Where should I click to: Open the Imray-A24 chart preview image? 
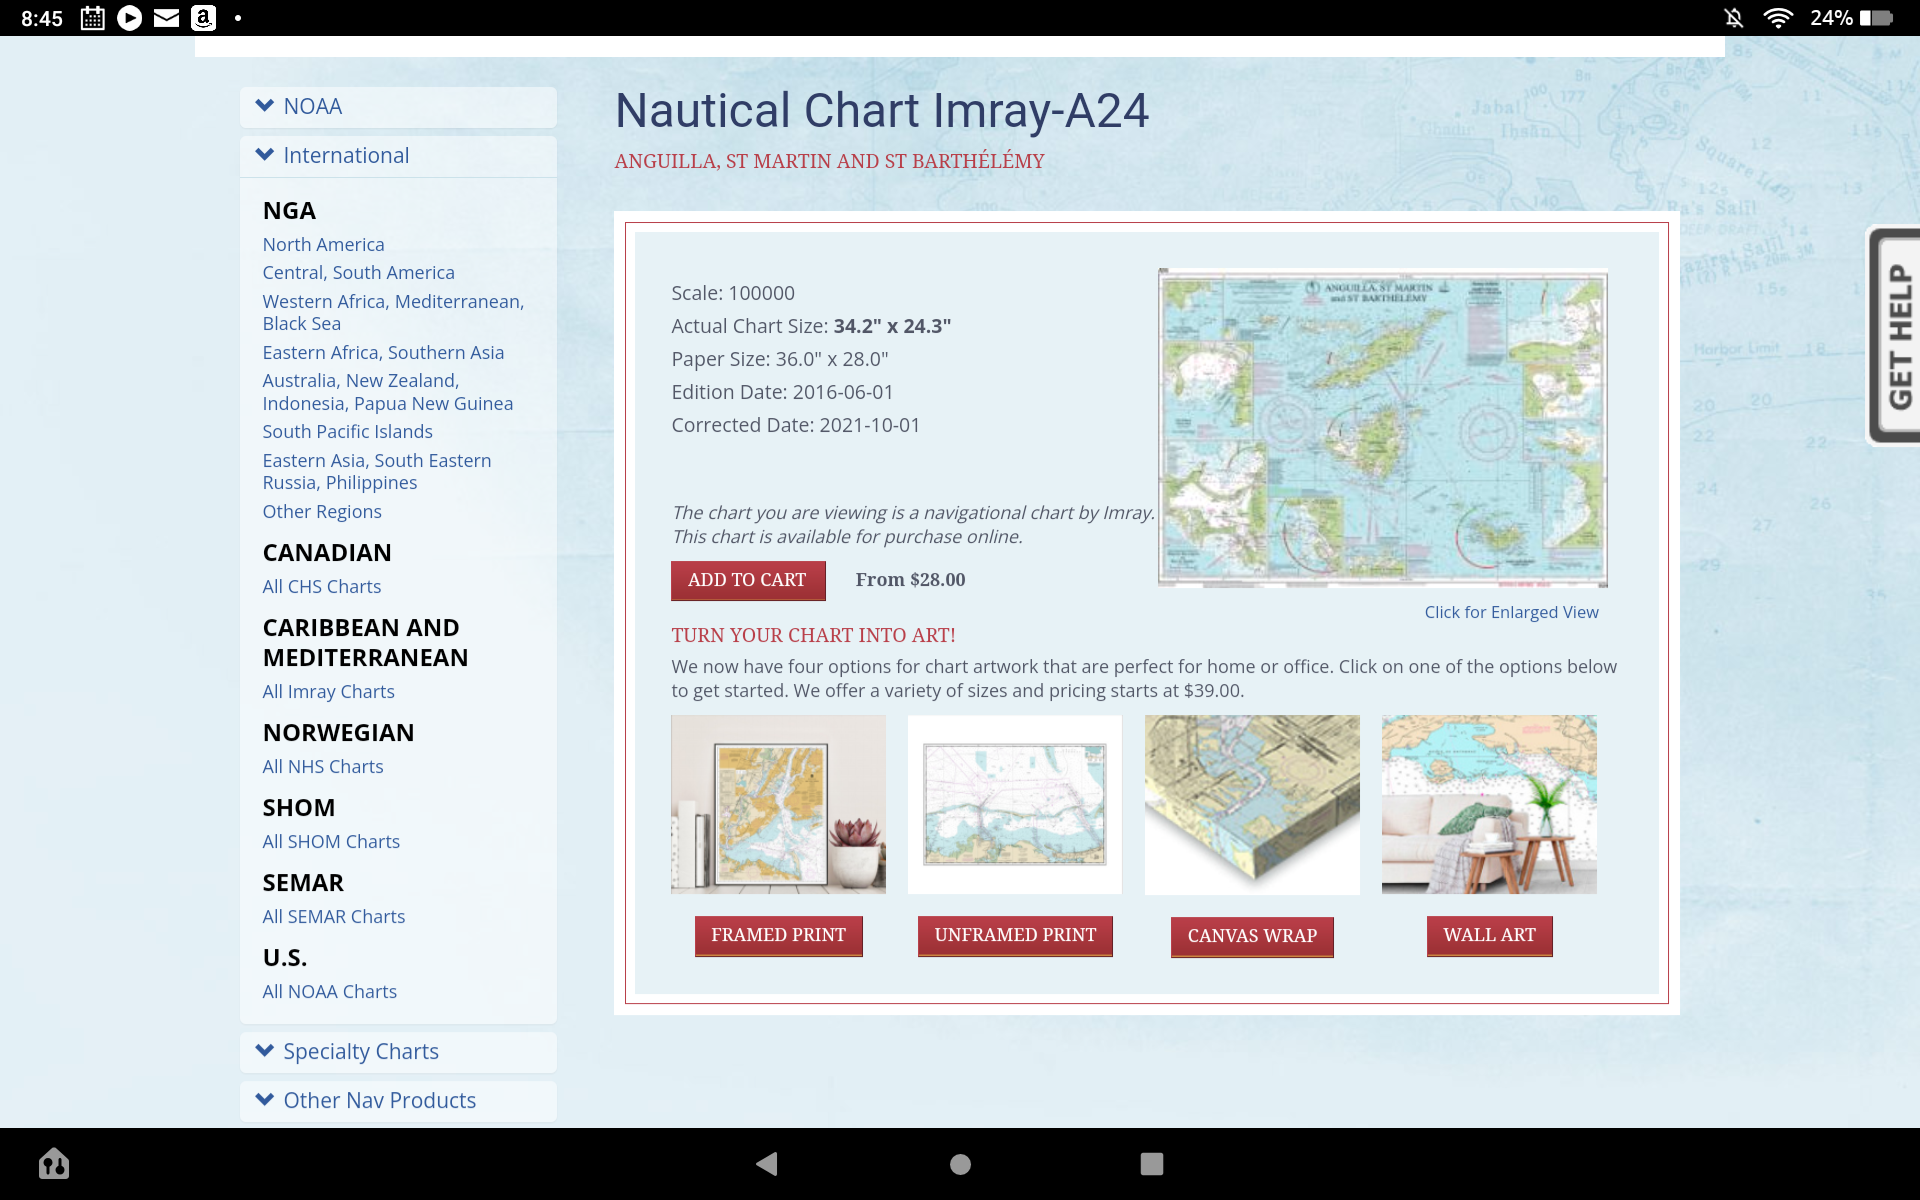1382,427
